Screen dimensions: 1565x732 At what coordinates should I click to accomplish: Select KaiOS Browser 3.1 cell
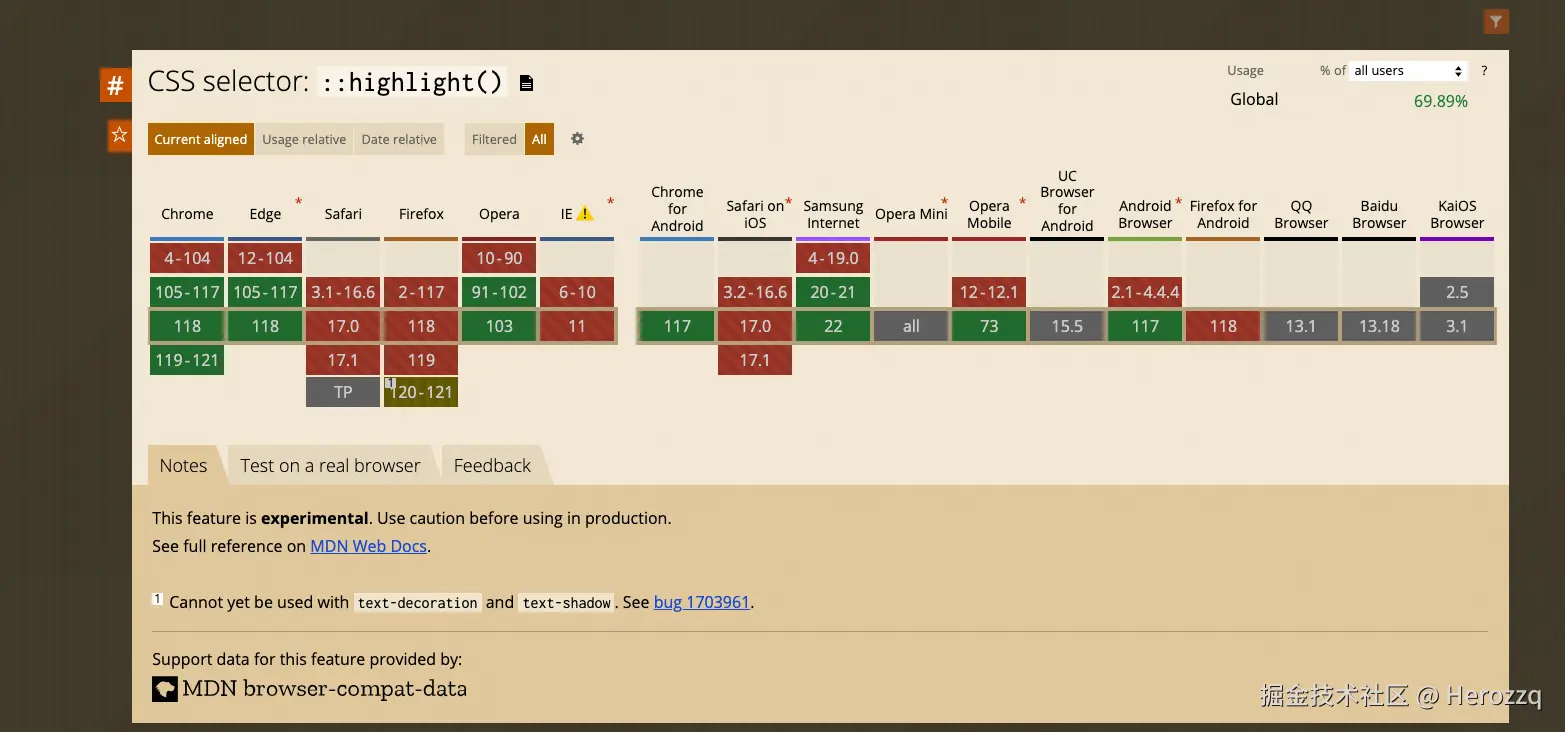[x=1457, y=326]
